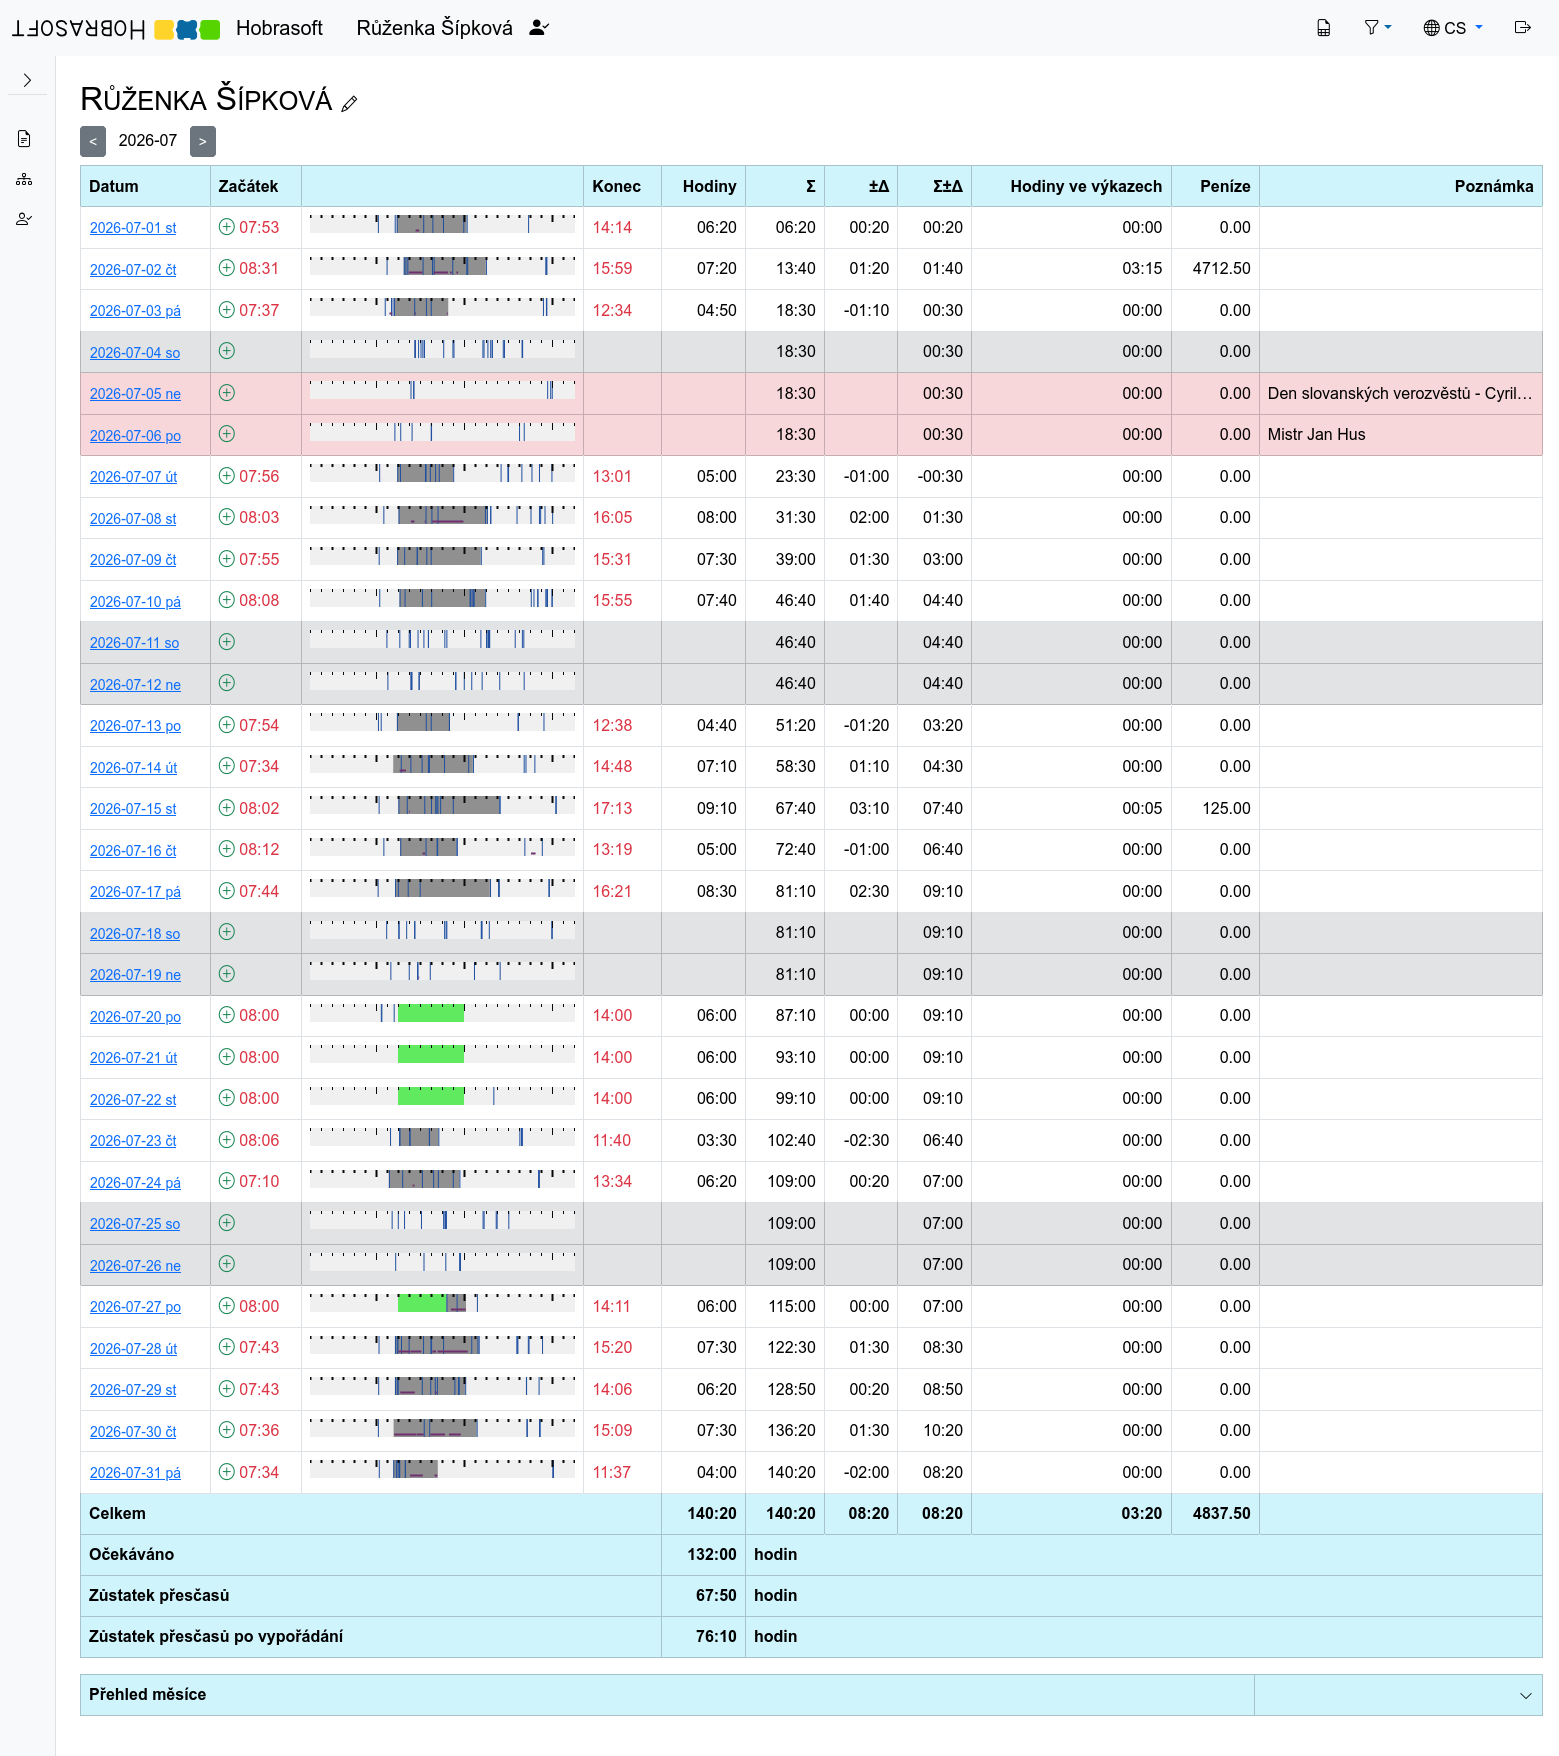Open the document report icon in top bar

tap(1323, 28)
